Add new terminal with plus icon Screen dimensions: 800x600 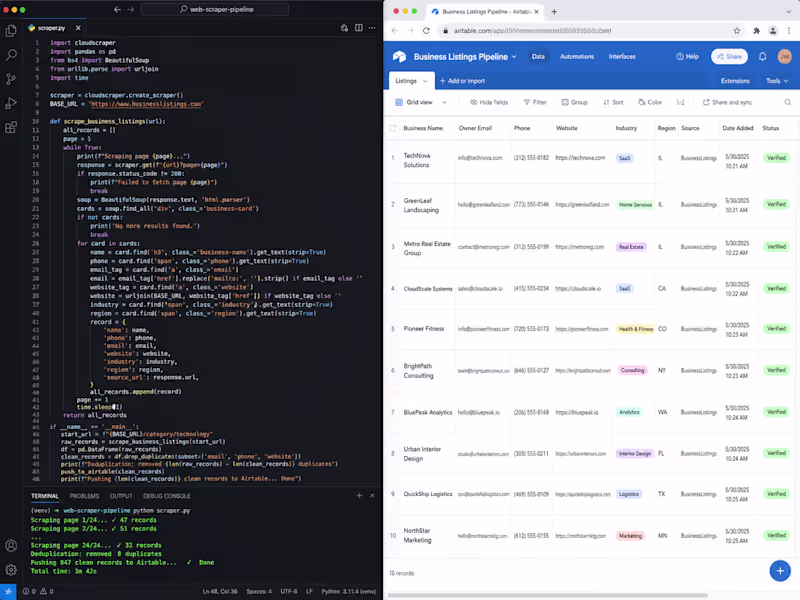(359, 495)
